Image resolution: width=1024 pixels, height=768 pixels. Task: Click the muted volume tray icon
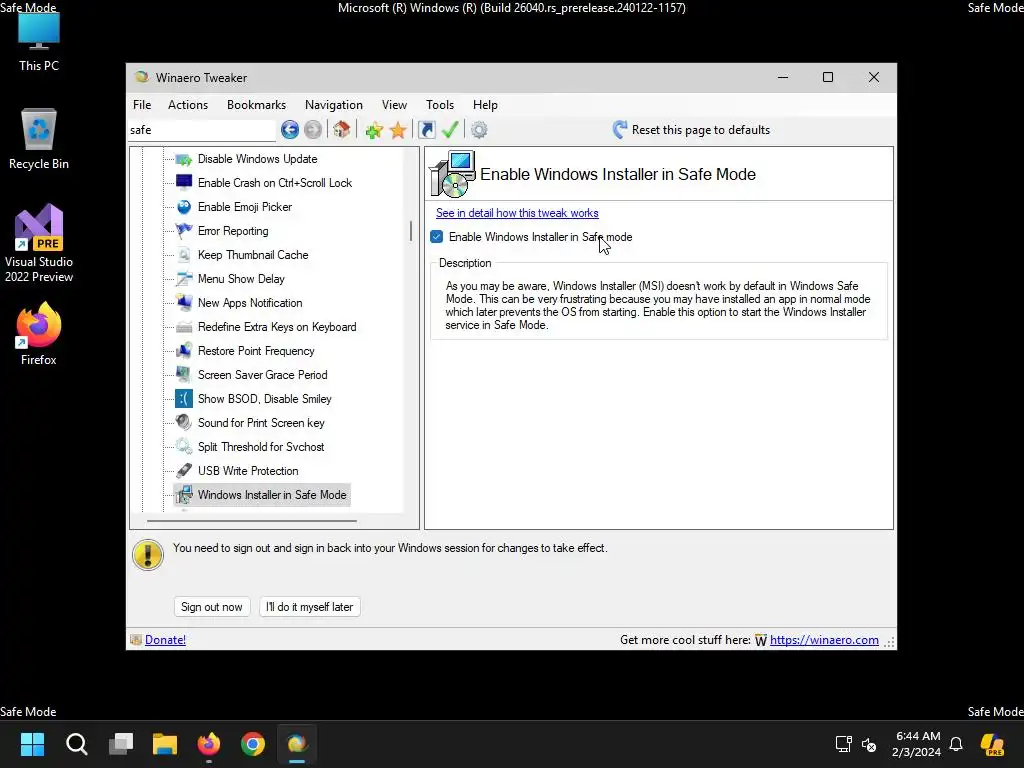869,744
